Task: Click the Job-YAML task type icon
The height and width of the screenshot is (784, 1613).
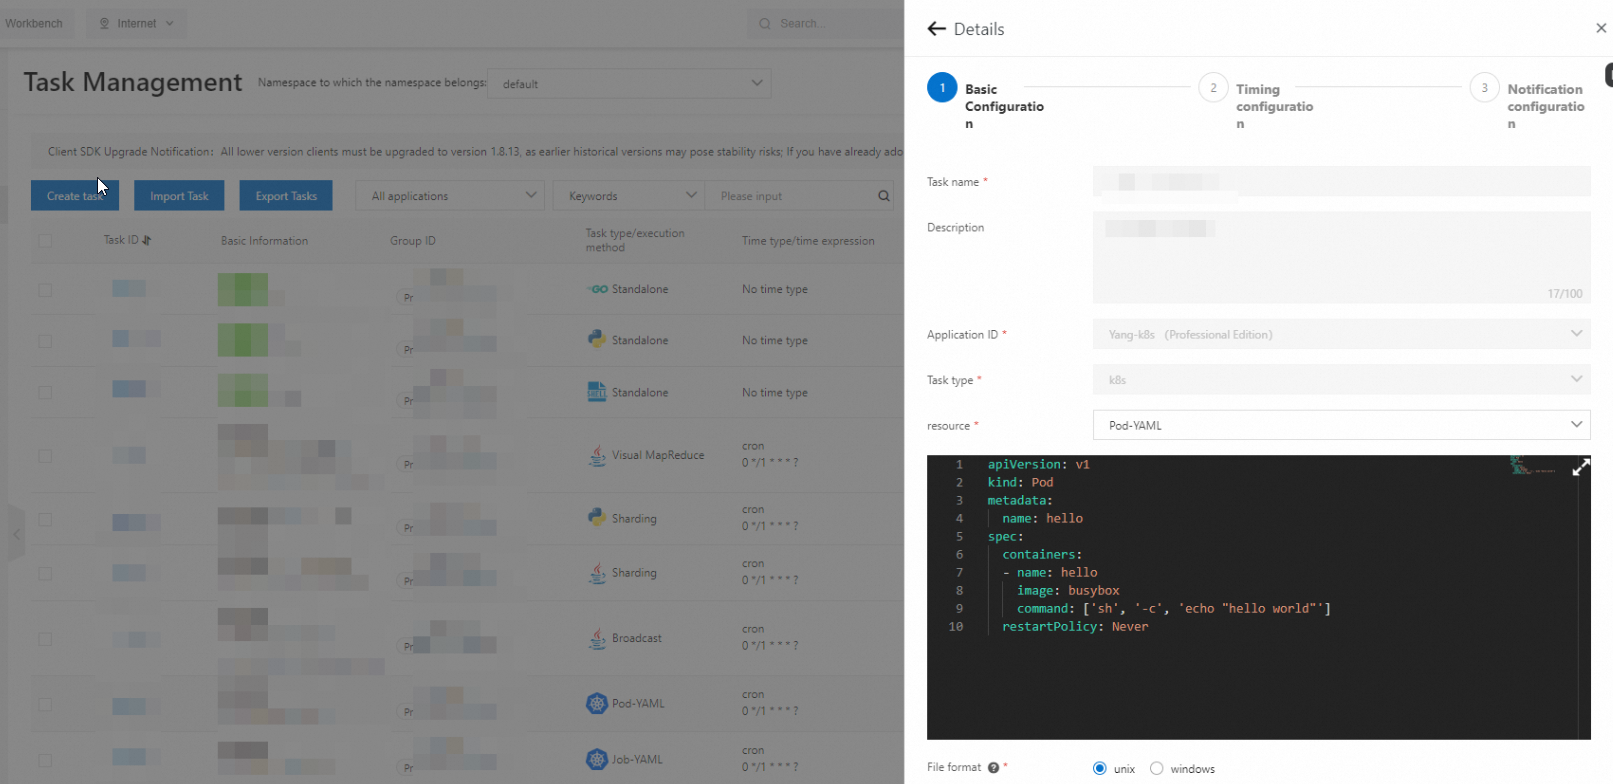Action: pyautogui.click(x=597, y=759)
